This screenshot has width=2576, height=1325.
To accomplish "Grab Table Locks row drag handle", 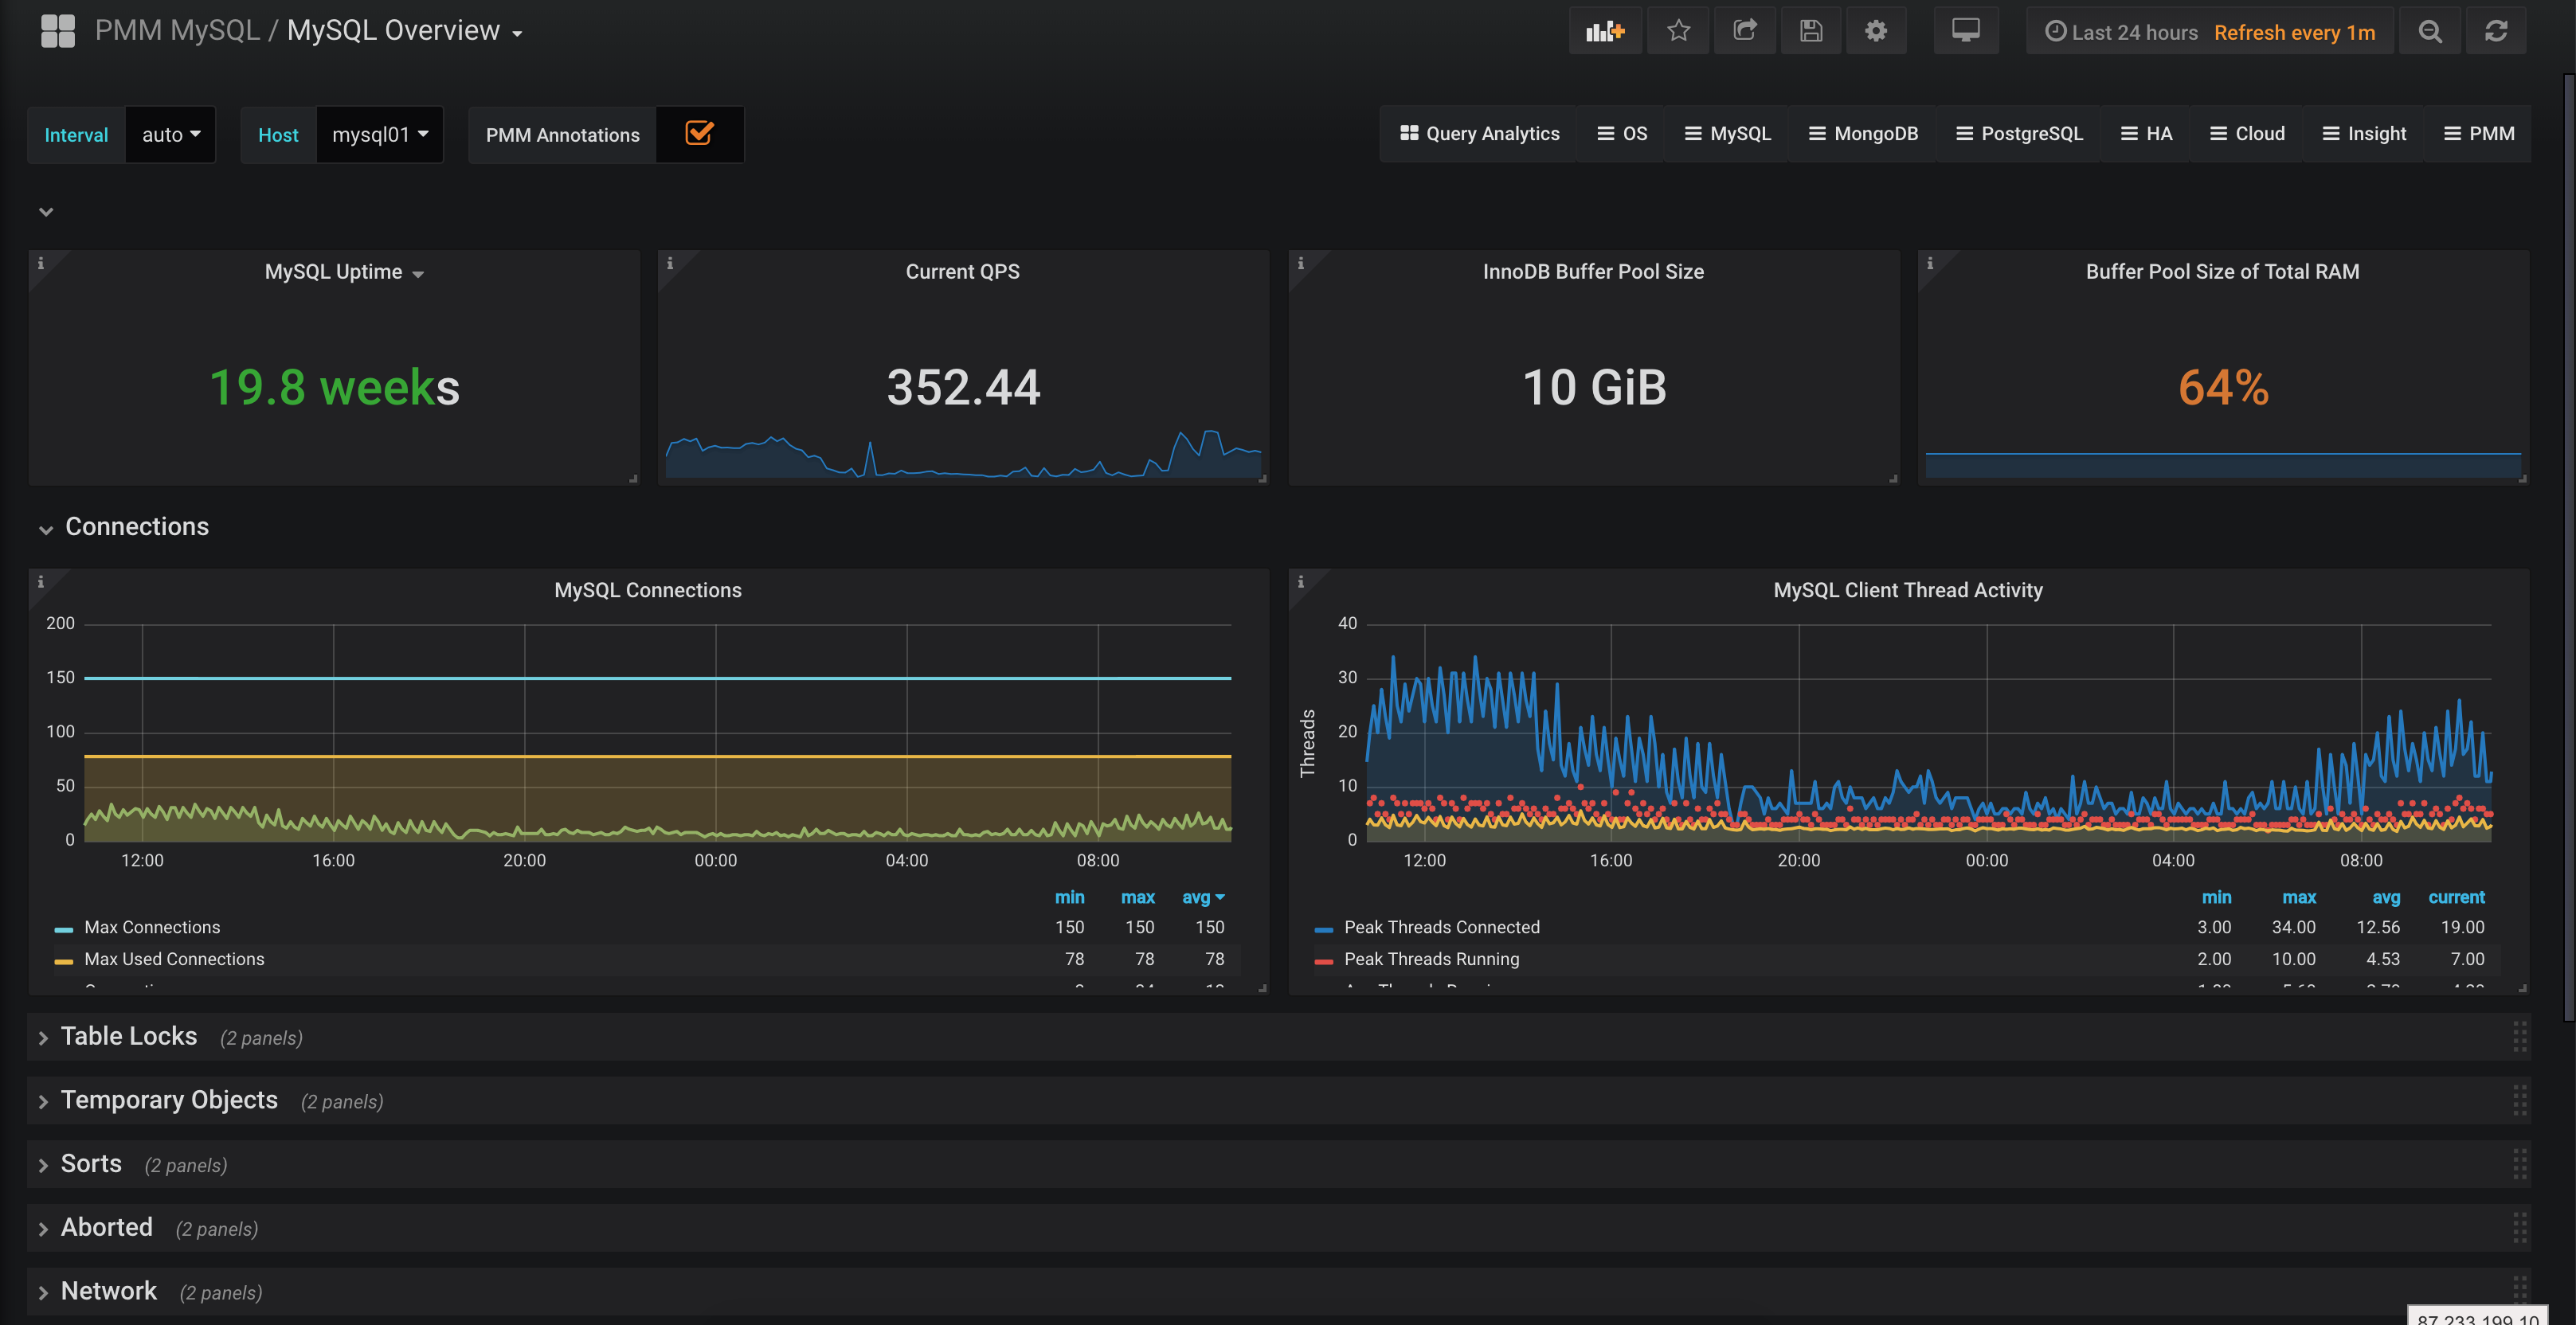I will 2519,1037.
